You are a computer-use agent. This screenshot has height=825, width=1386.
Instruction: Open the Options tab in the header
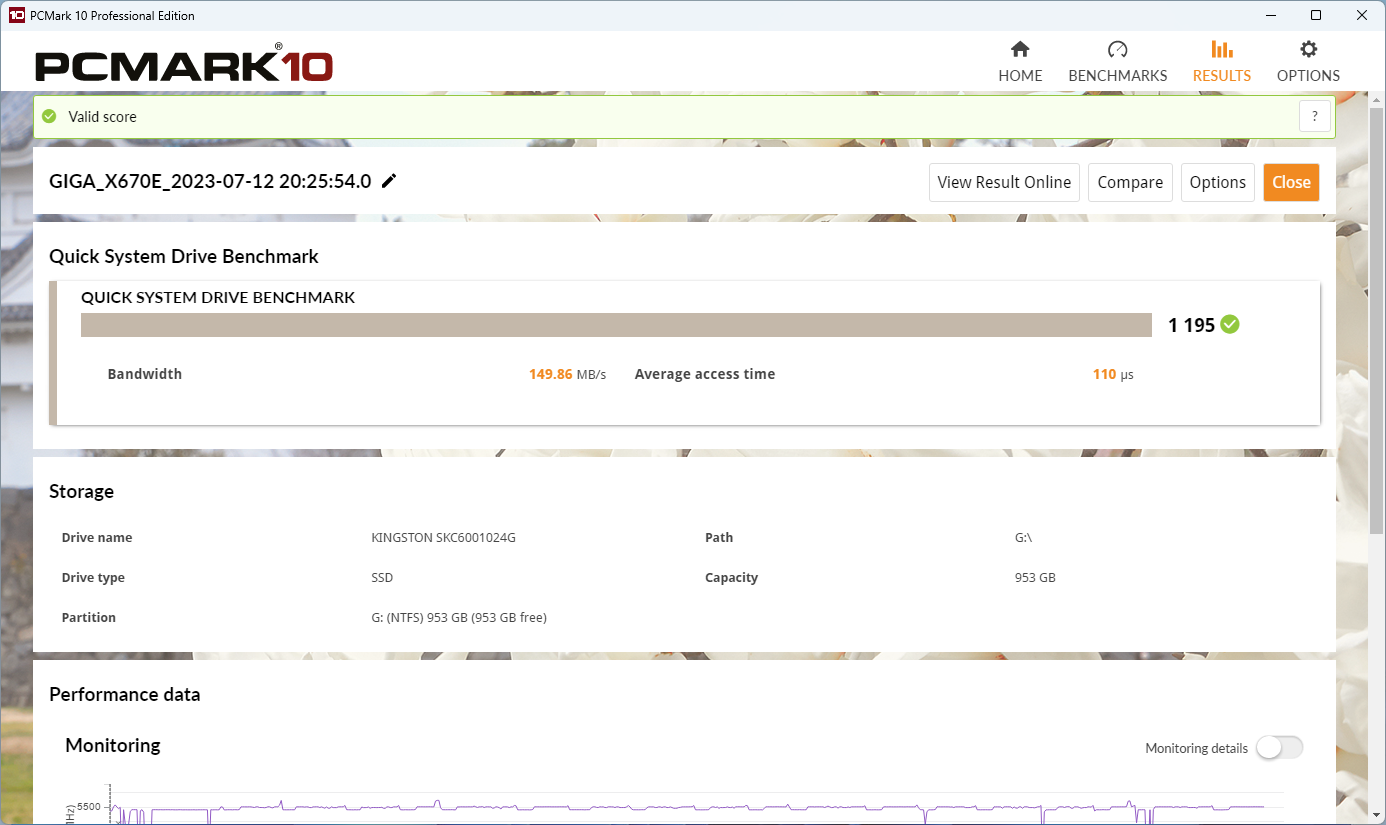pyautogui.click(x=1308, y=62)
